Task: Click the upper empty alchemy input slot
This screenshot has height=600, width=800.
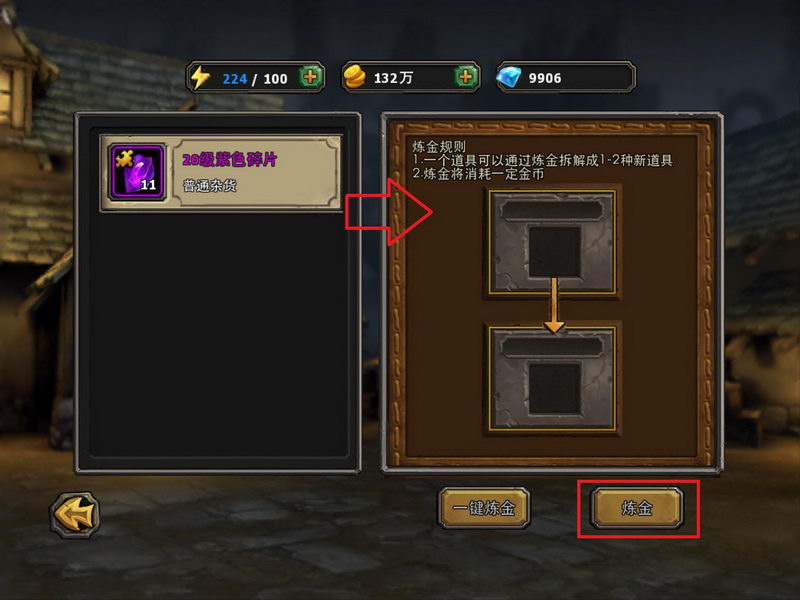Action: click(555, 252)
